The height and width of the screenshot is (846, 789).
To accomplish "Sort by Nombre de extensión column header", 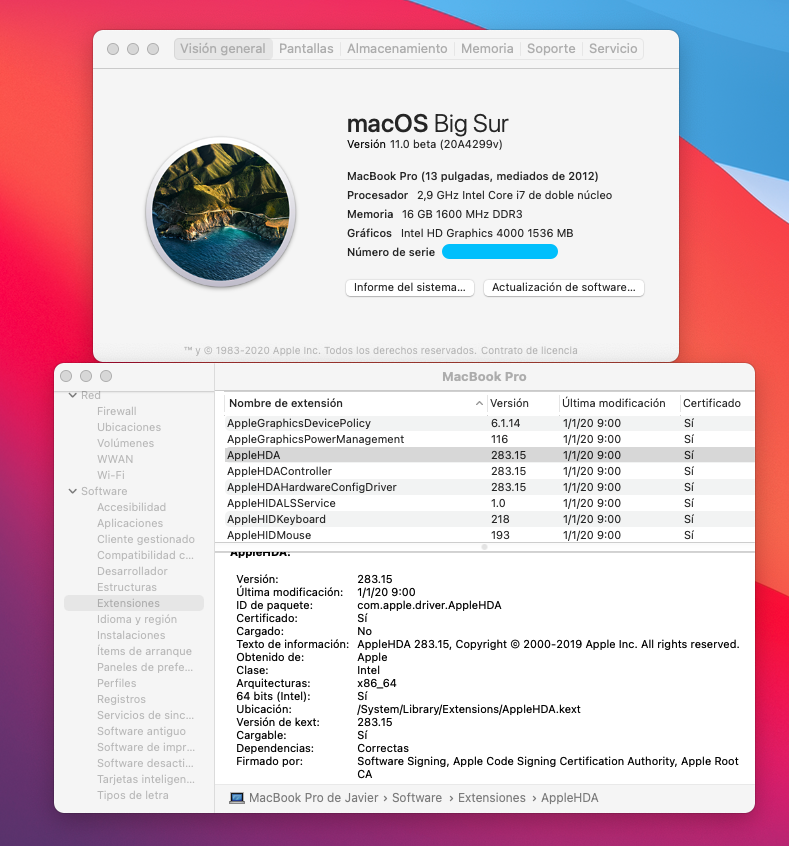I will [x=355, y=403].
